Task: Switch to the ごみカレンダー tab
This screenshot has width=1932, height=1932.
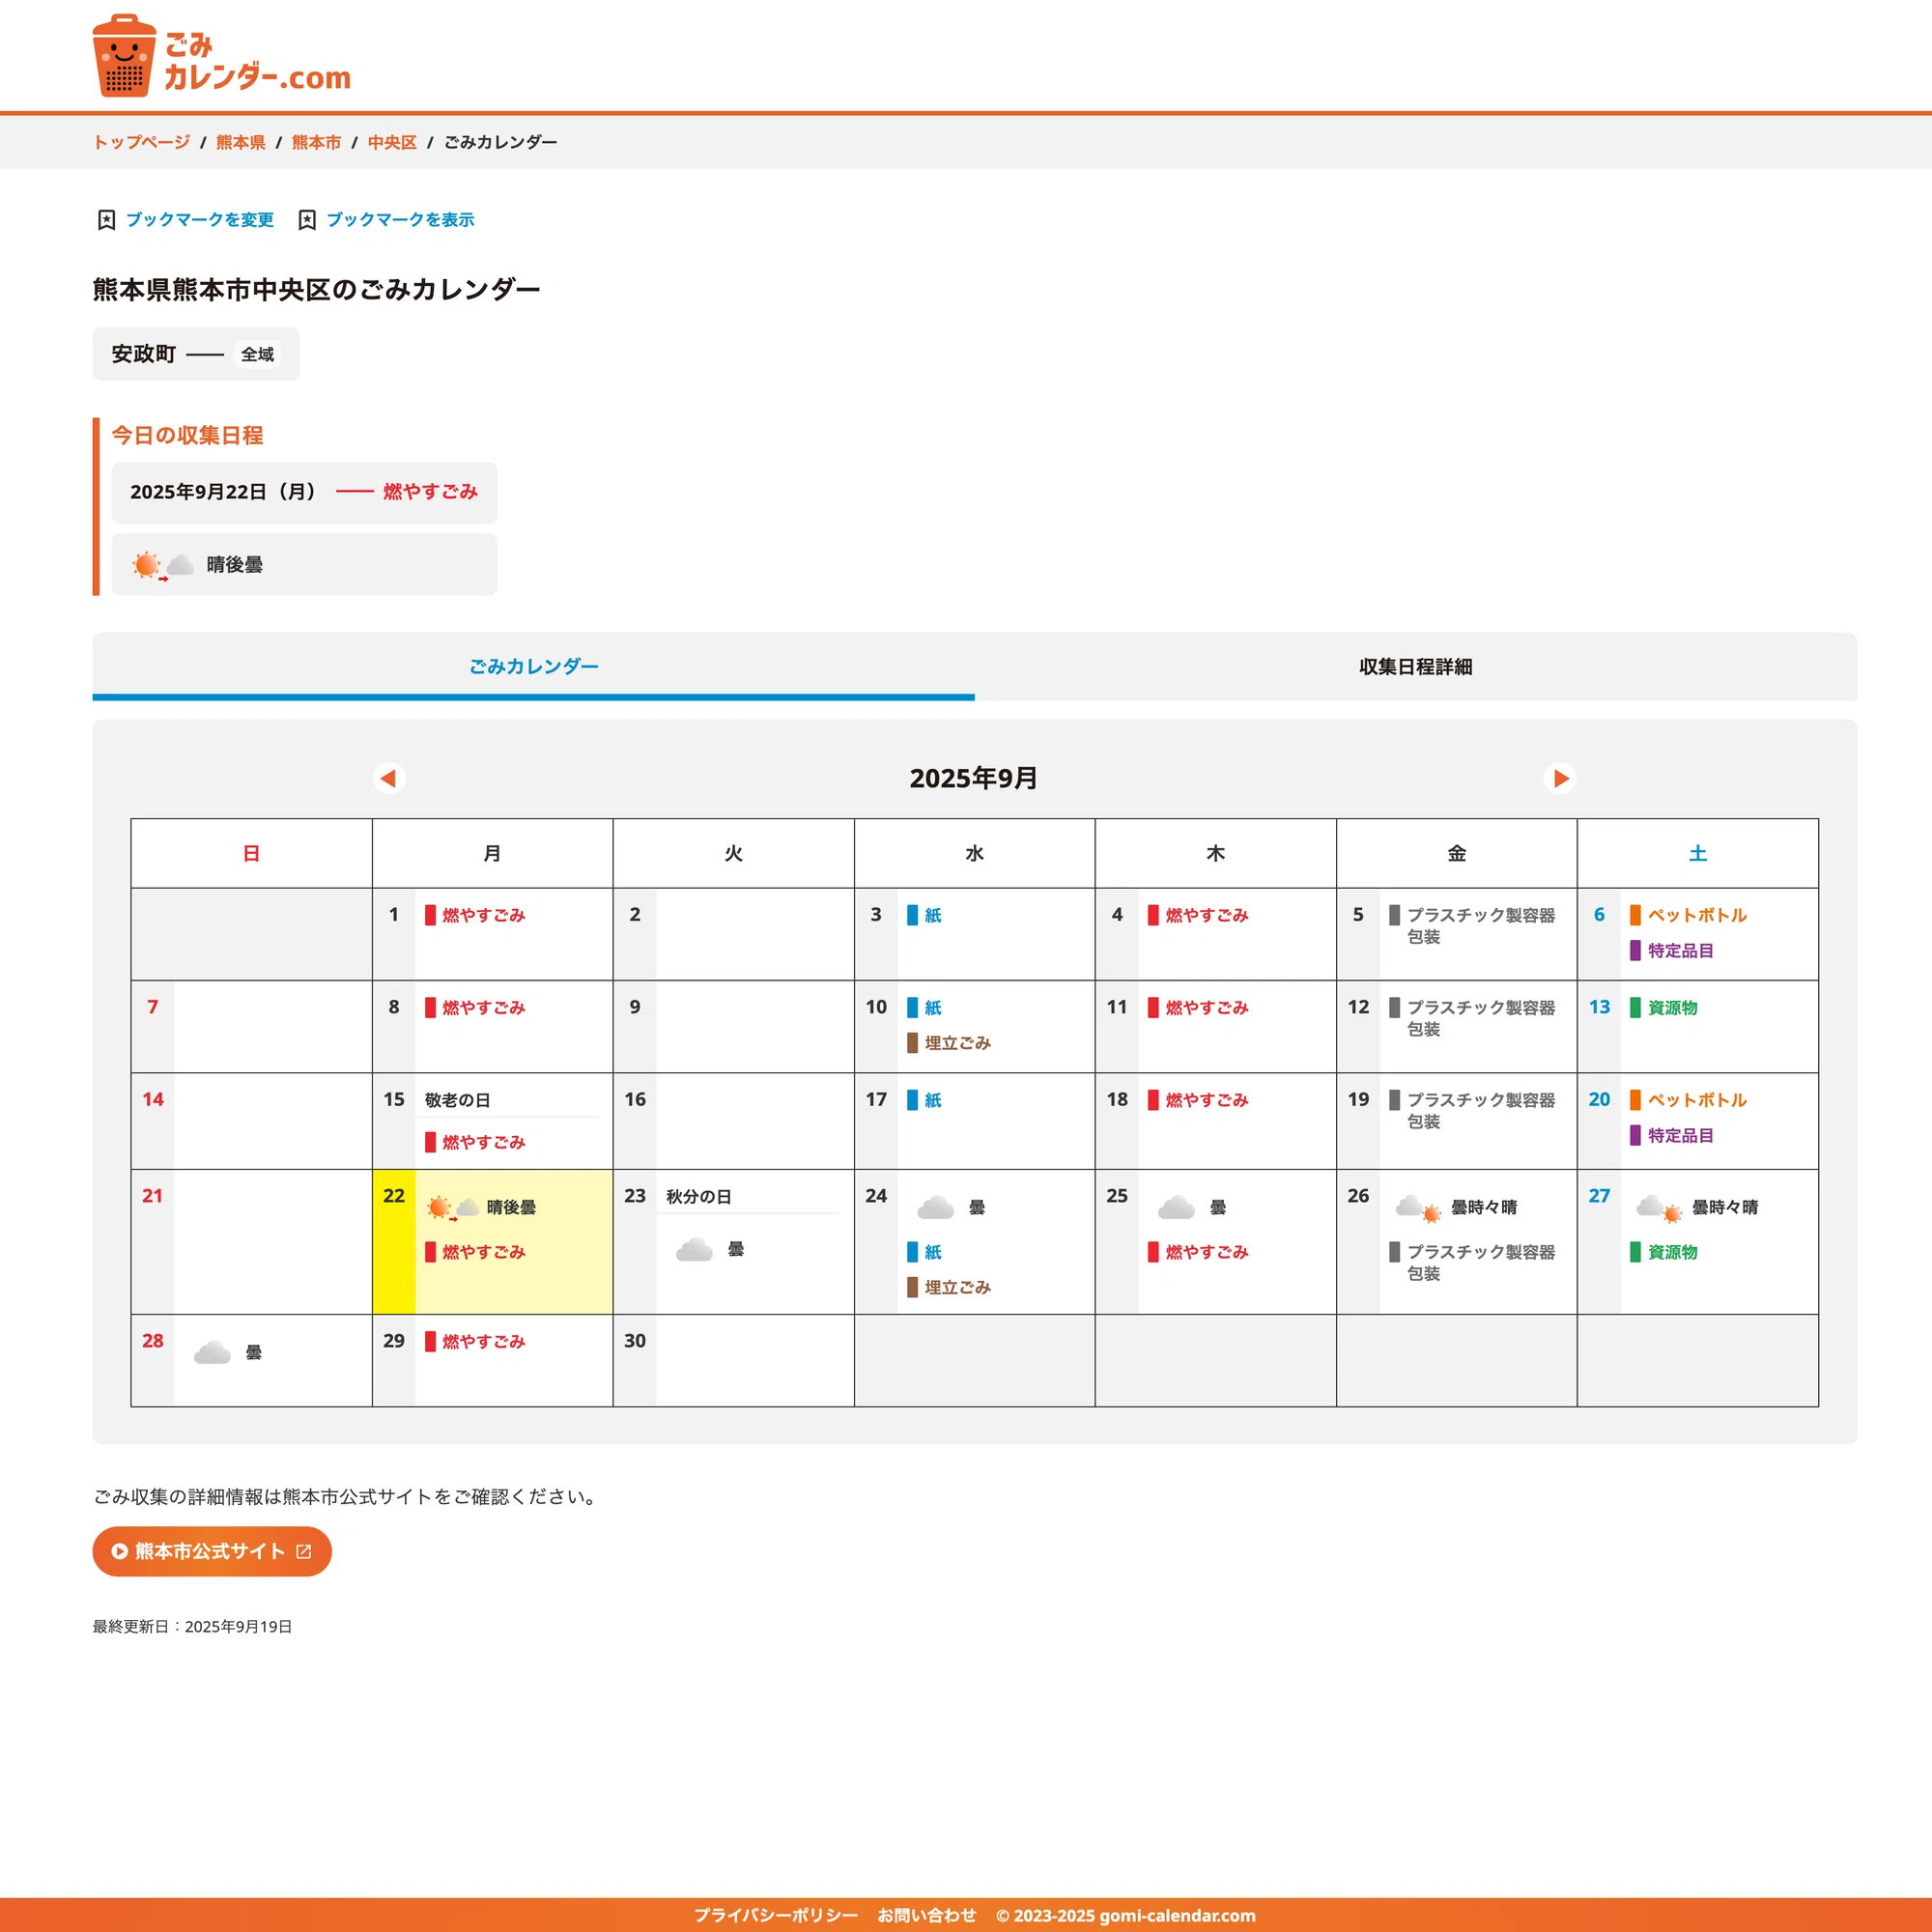Action: 533,666
